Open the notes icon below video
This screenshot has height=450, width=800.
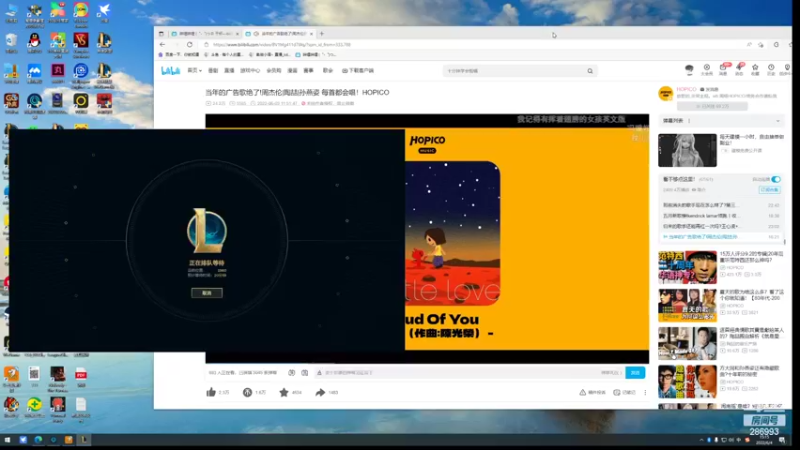coord(616,392)
